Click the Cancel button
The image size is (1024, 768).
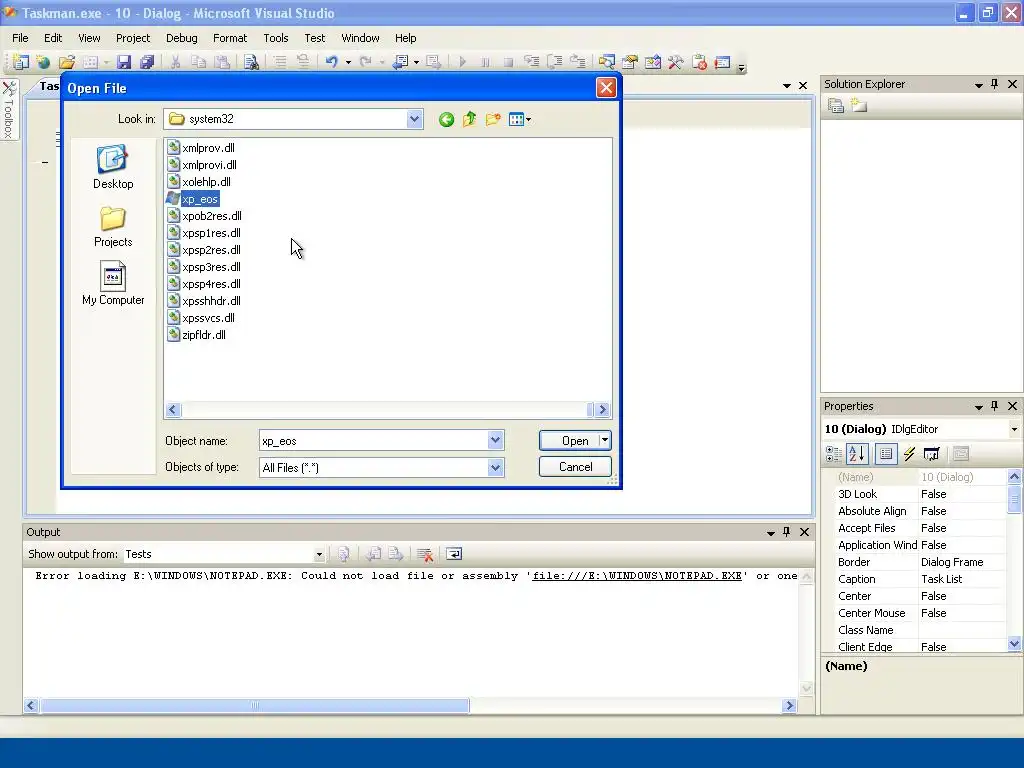pyautogui.click(x=575, y=466)
